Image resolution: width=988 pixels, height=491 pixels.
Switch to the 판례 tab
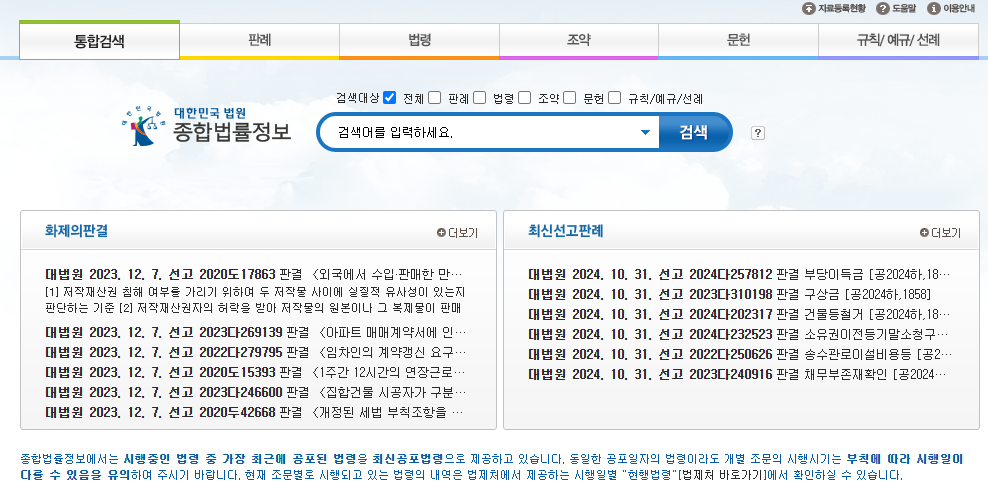[x=260, y=41]
